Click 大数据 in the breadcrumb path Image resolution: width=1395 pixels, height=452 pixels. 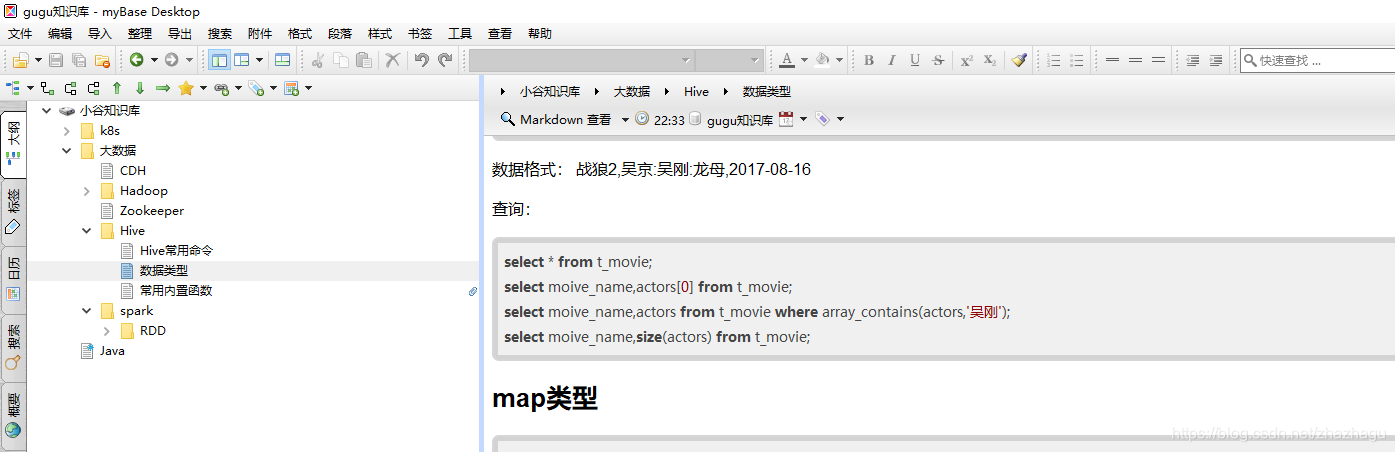[633, 91]
